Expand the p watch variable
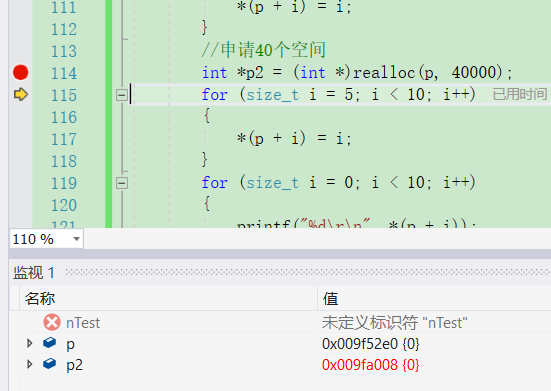 pos(30,343)
